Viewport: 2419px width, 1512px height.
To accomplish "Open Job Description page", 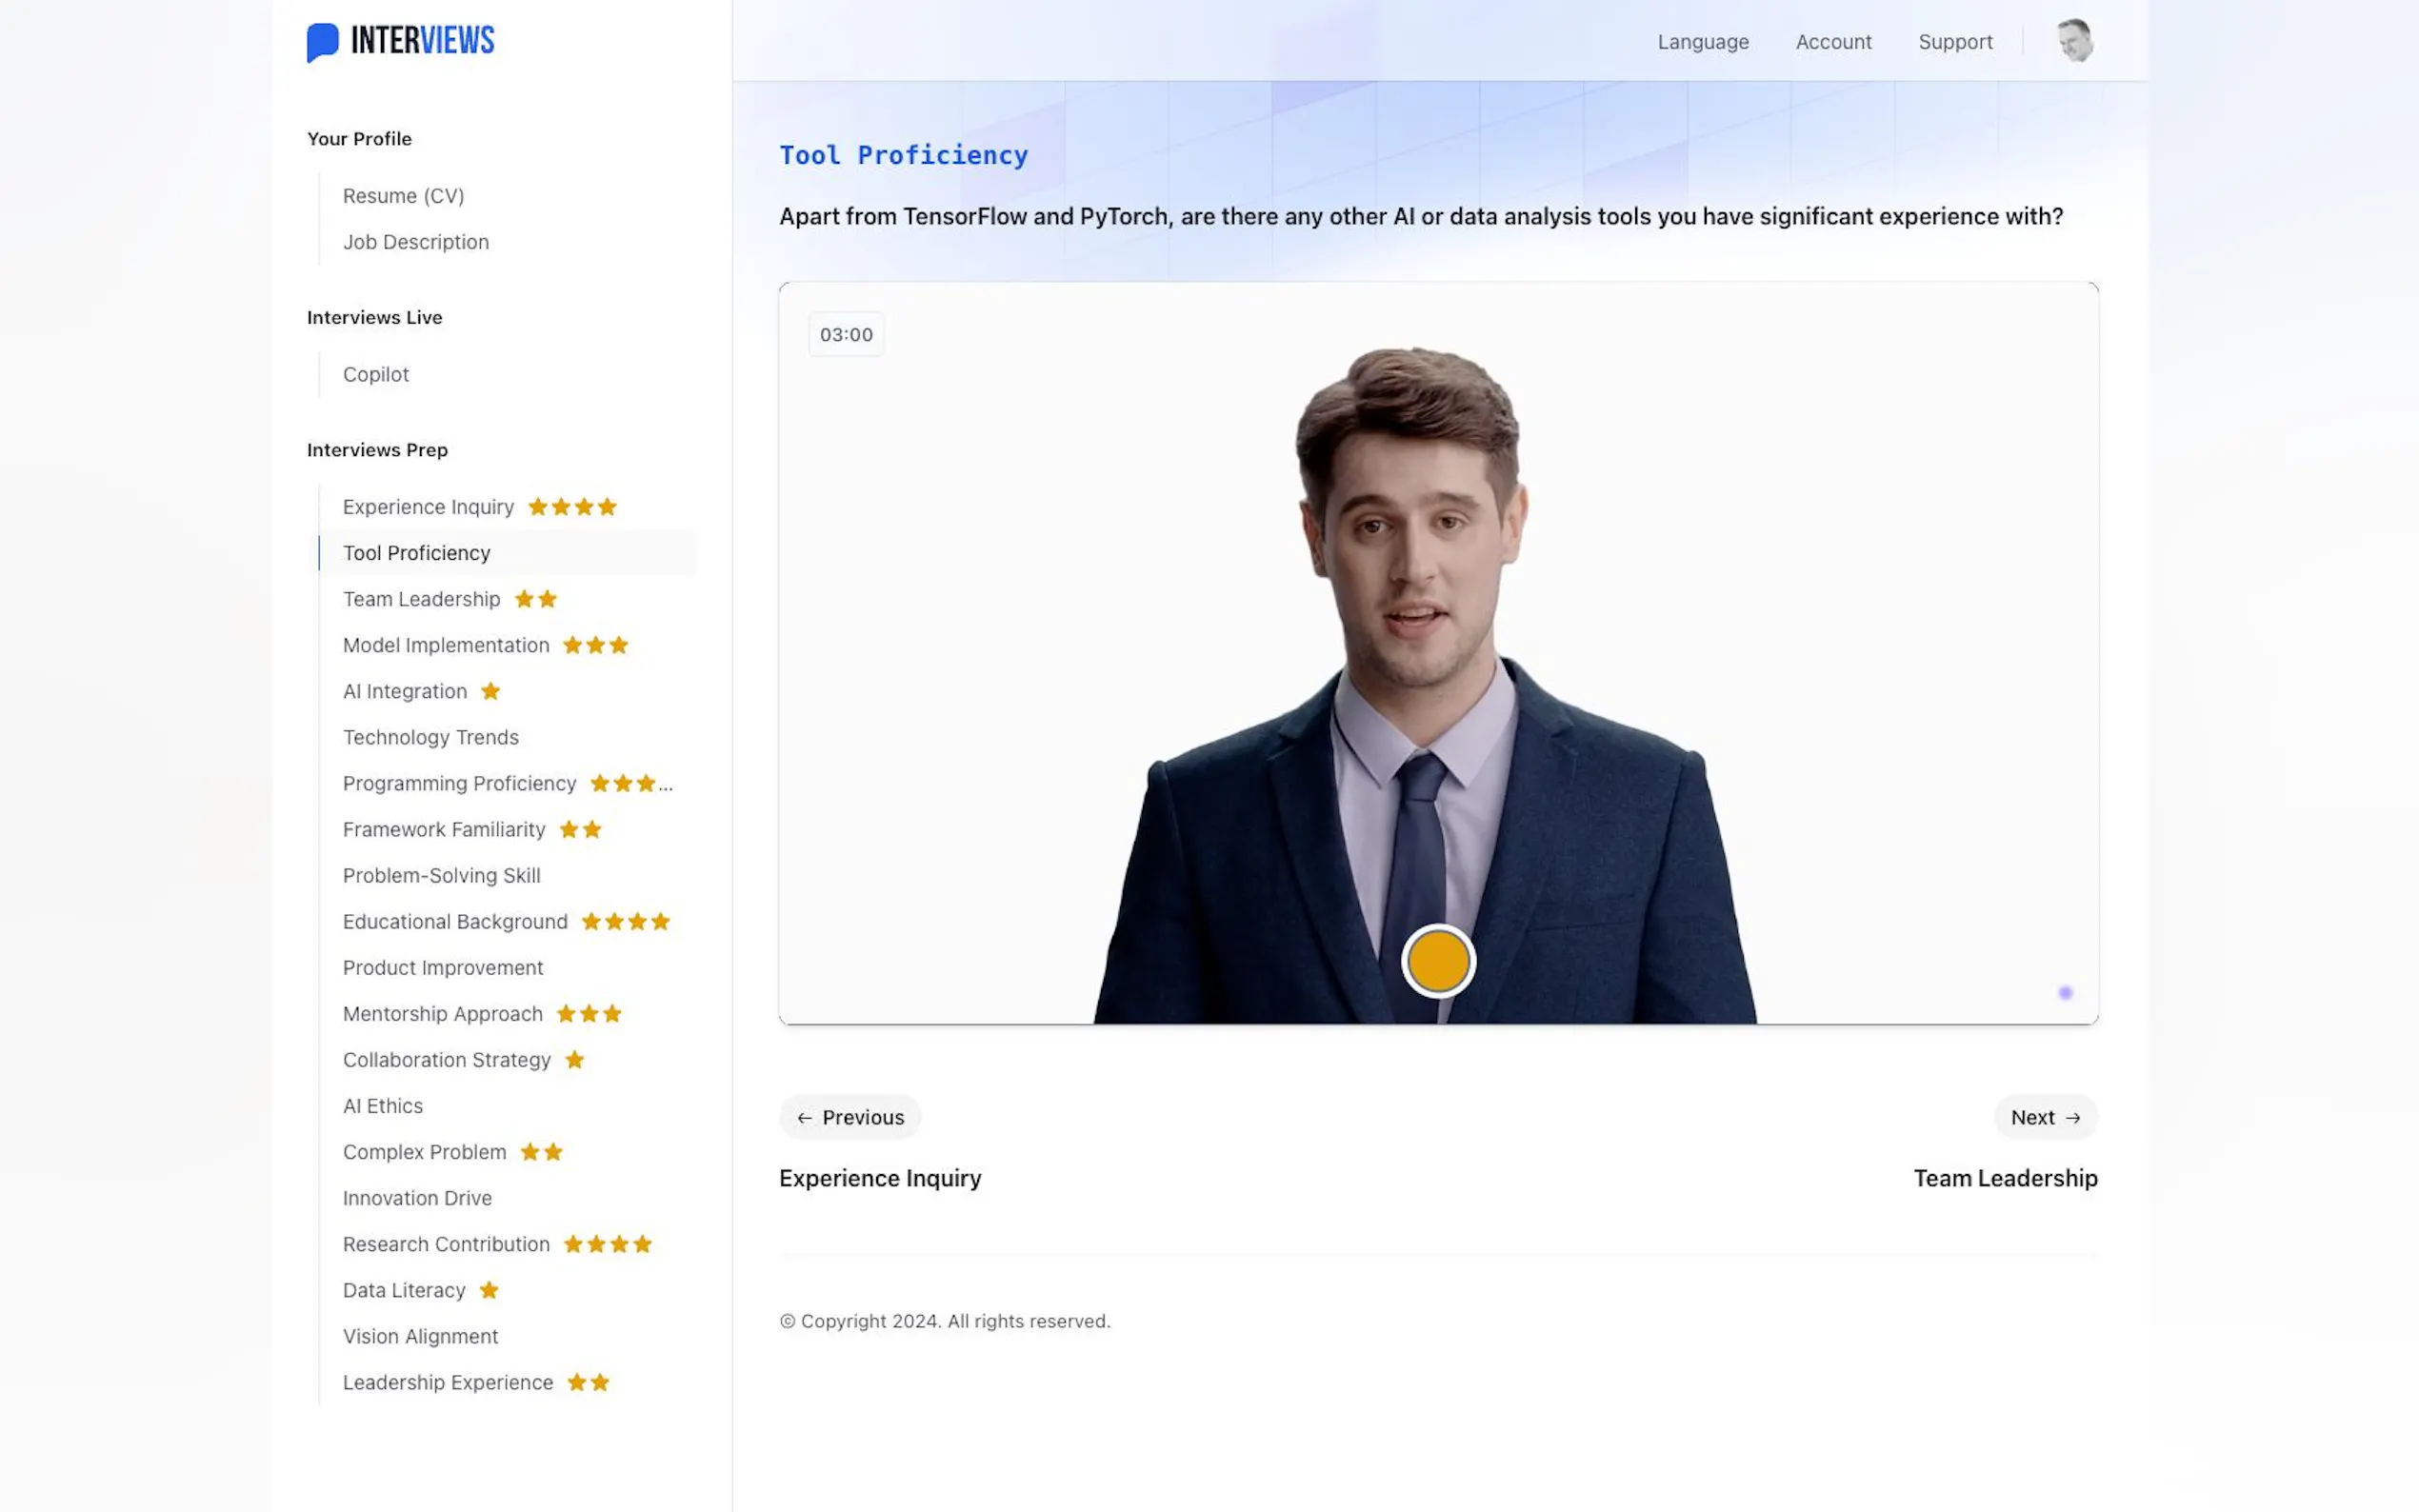I will point(416,242).
